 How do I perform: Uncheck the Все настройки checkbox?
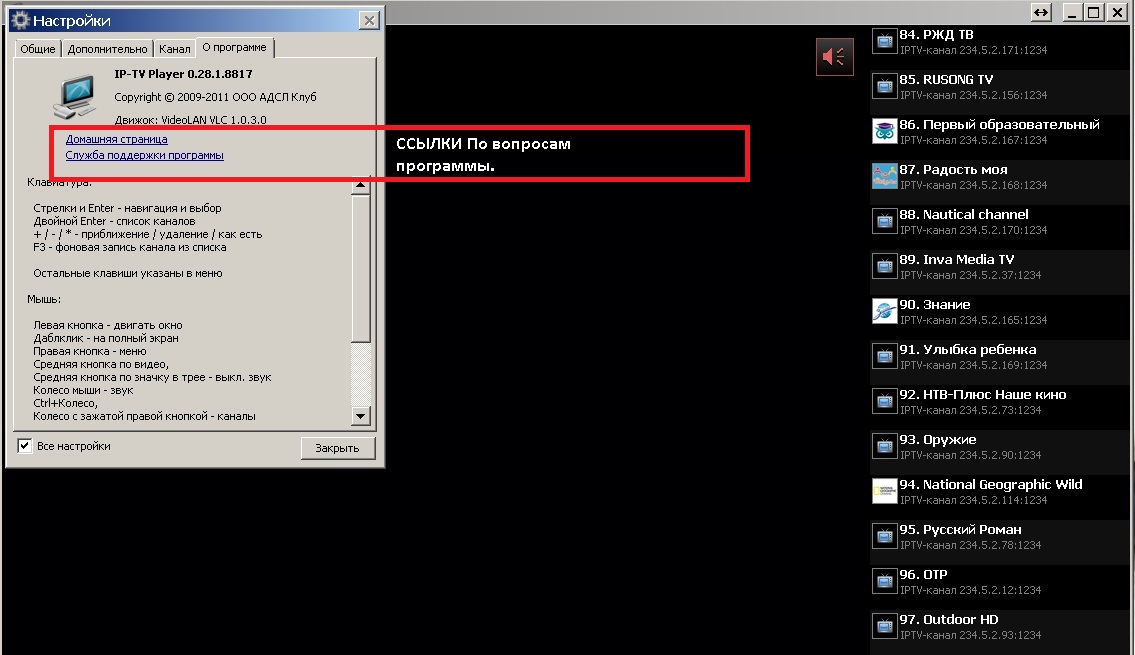coord(25,446)
